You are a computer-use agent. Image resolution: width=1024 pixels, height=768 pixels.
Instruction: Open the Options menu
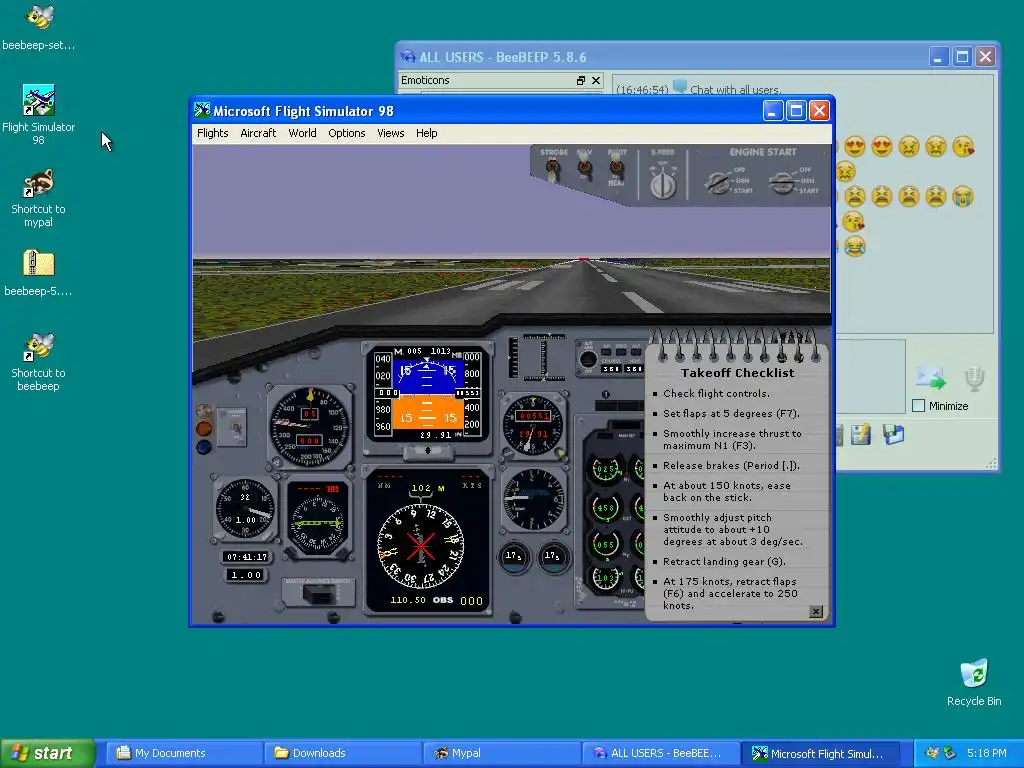[347, 133]
